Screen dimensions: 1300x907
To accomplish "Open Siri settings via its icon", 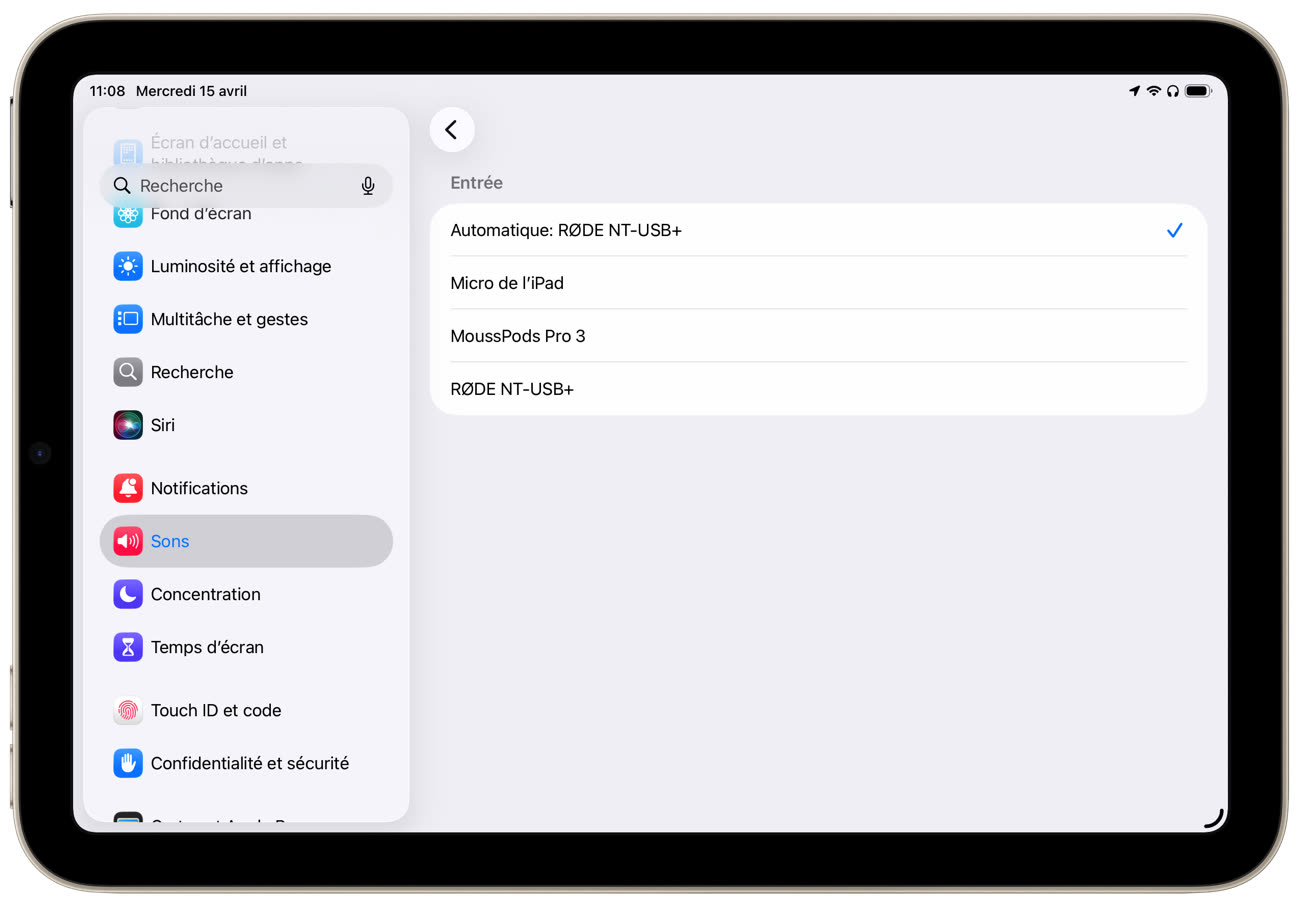I will (x=128, y=425).
